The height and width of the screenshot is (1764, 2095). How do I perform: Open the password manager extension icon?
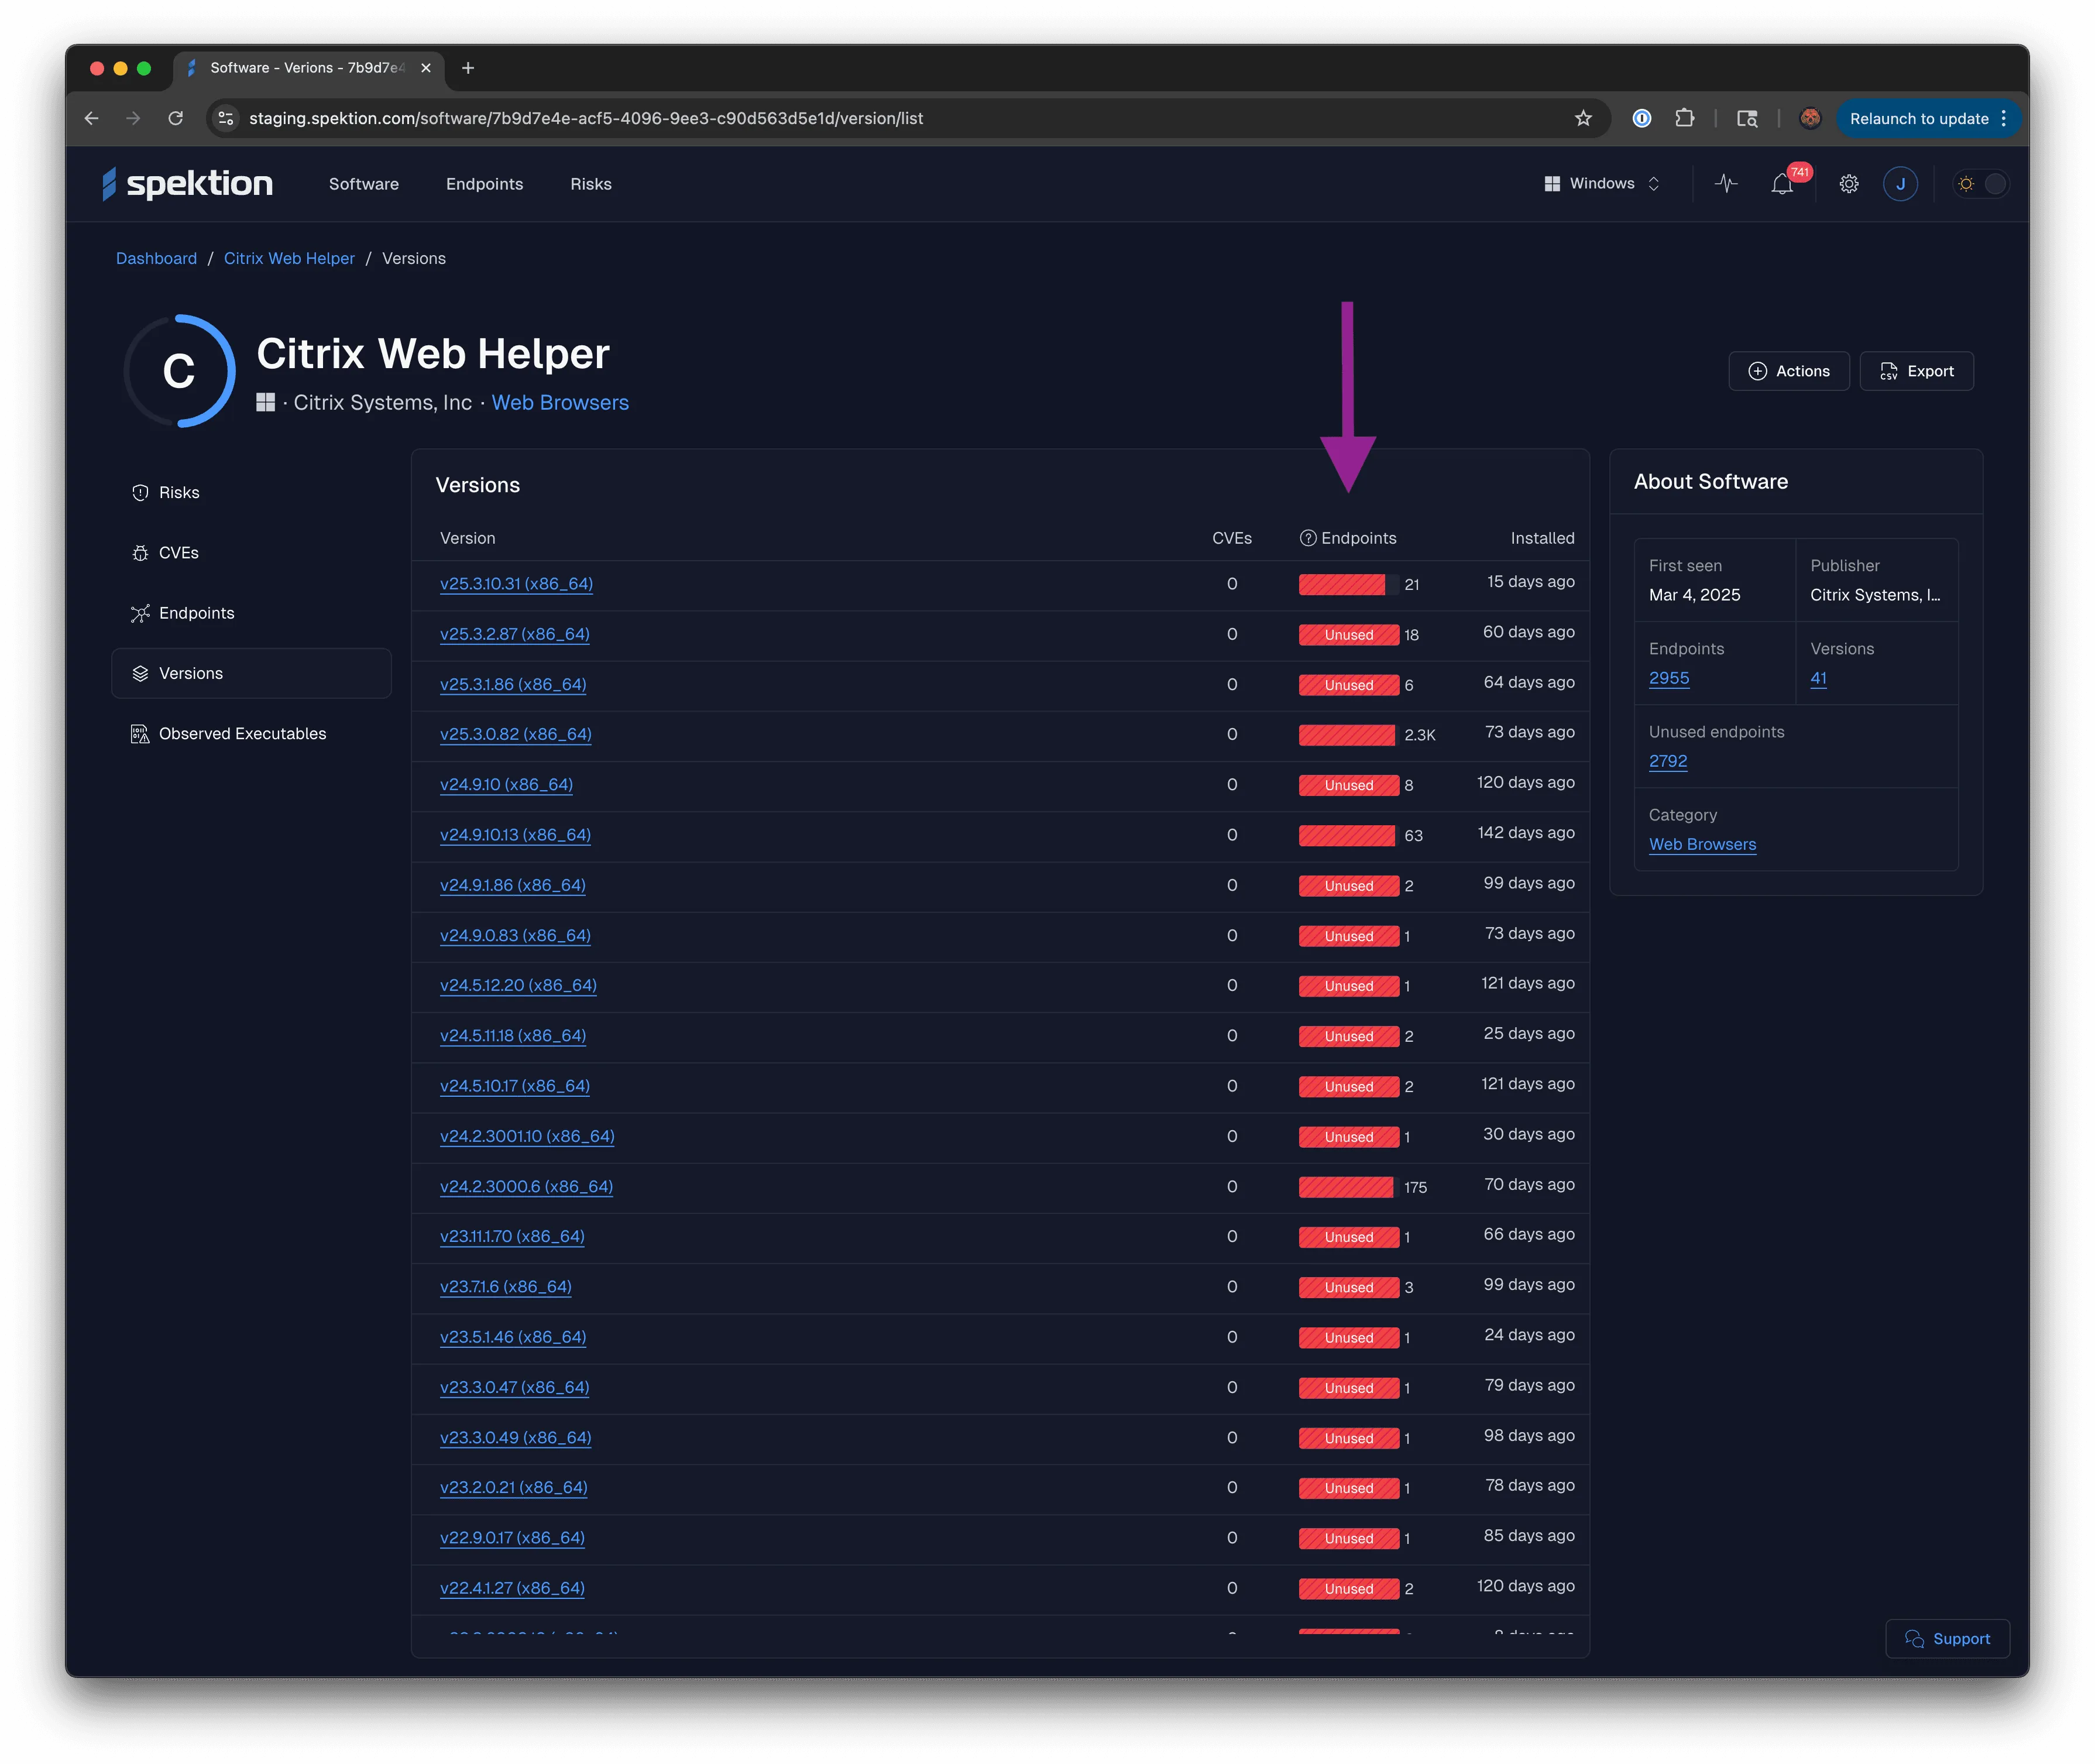point(1642,118)
